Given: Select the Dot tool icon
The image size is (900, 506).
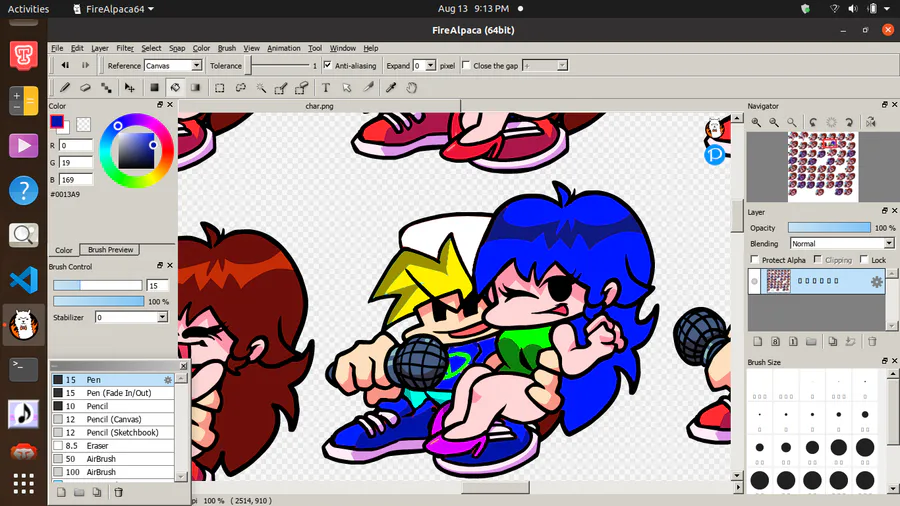Looking at the screenshot, I should [x=106, y=88].
